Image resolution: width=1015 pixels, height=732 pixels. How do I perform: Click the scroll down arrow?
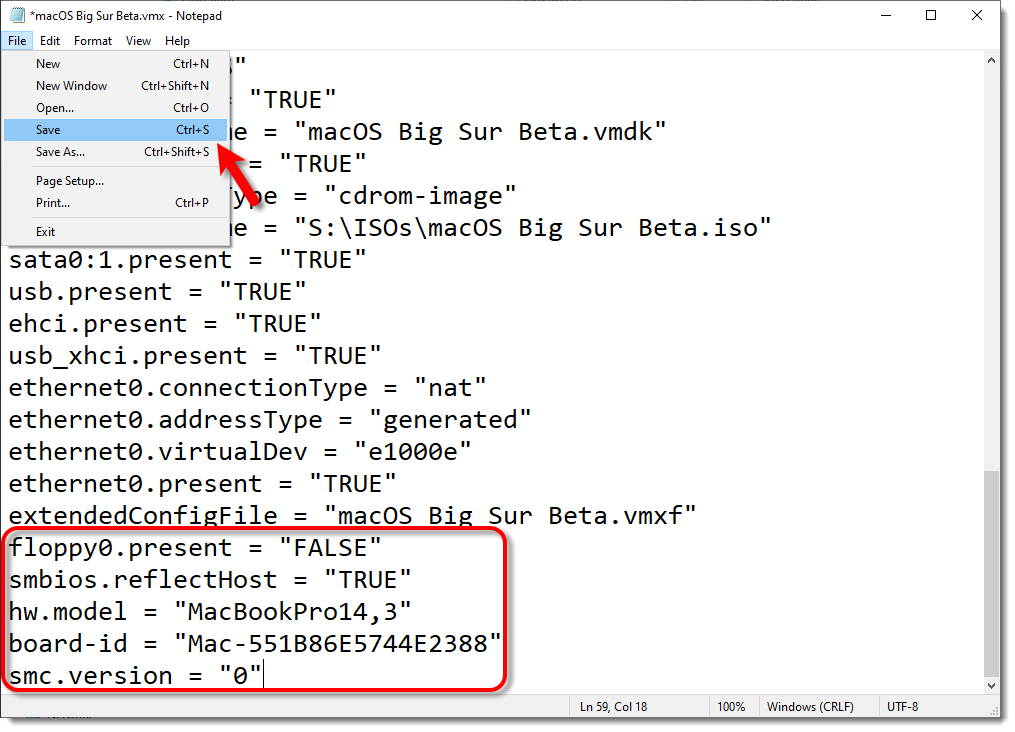coord(991,686)
